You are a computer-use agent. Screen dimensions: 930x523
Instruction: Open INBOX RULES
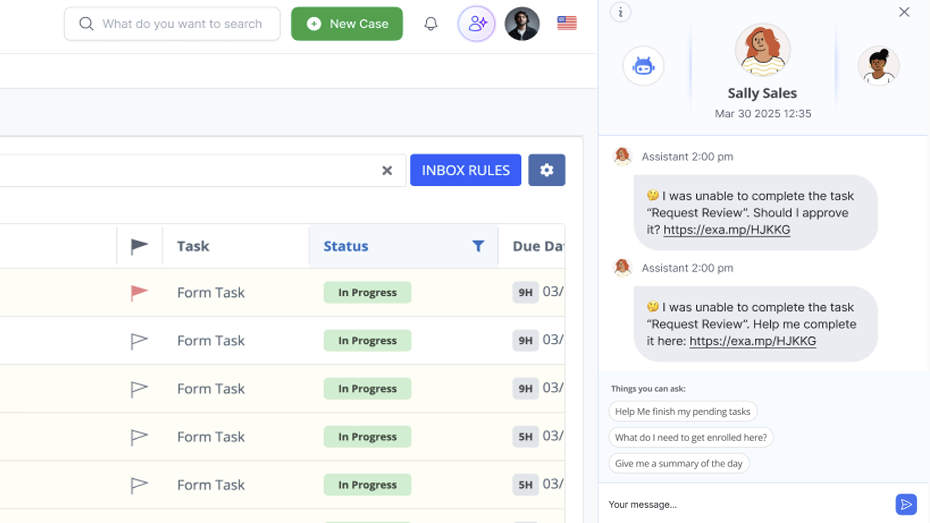[466, 170]
